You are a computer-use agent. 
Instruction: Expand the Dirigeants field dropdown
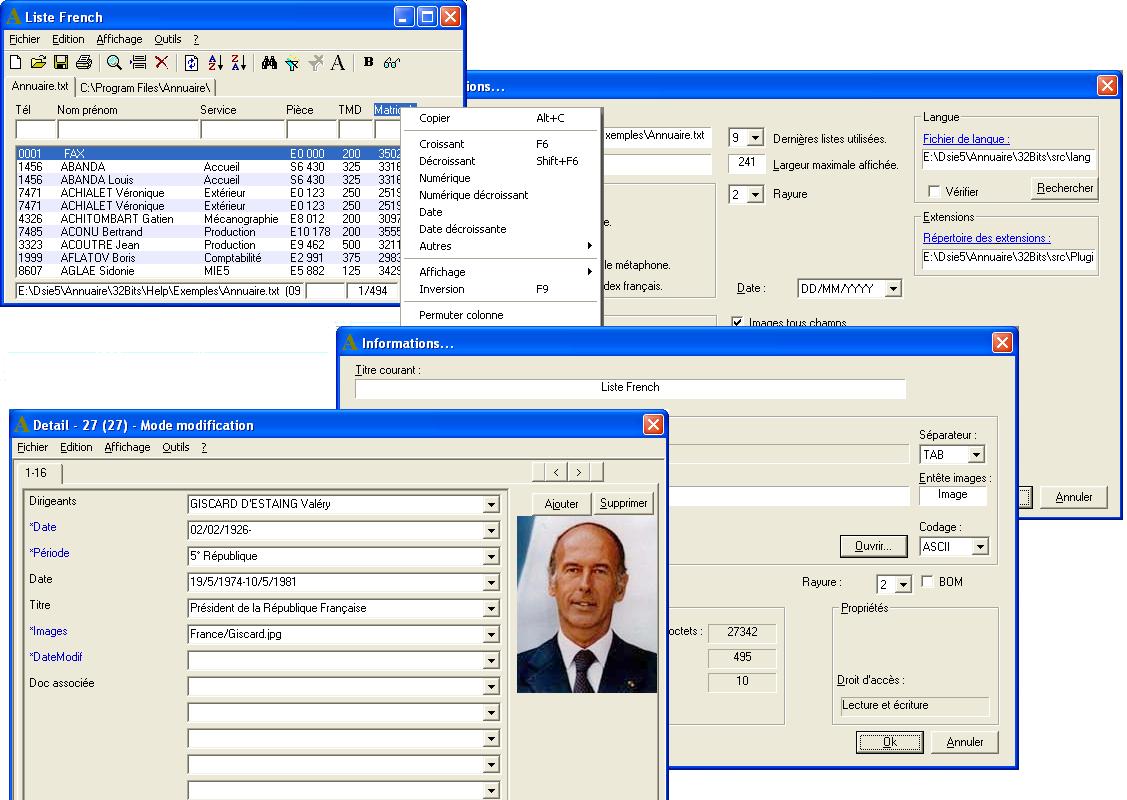coord(491,505)
